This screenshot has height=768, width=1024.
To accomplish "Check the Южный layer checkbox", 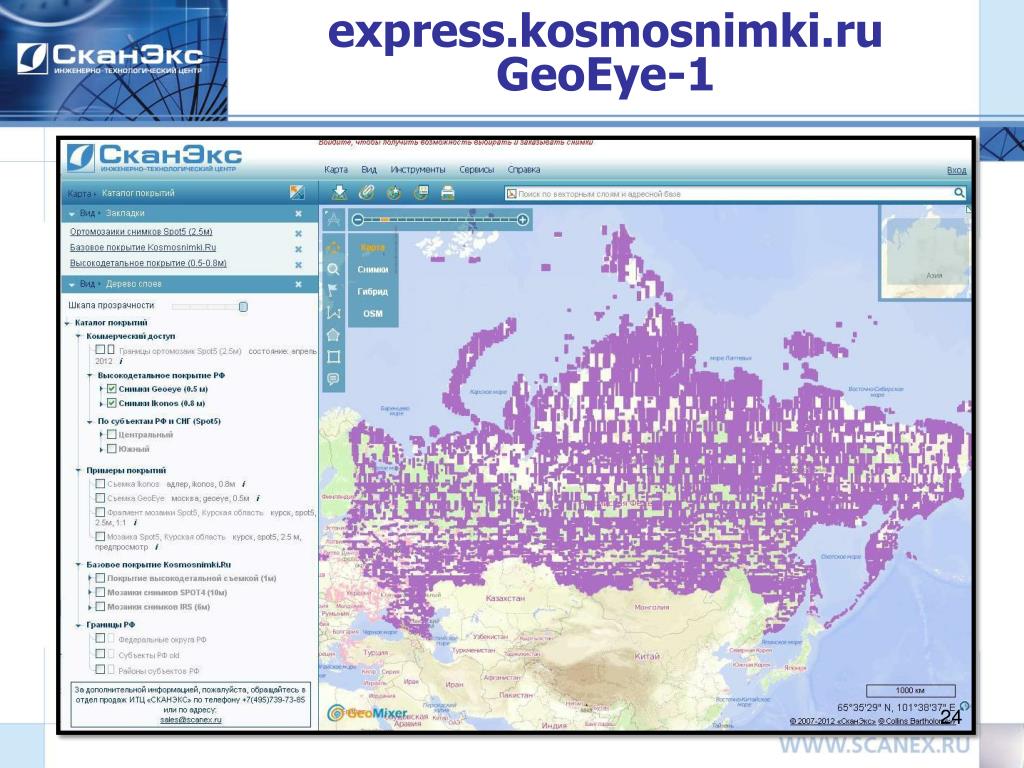I will pos(112,449).
